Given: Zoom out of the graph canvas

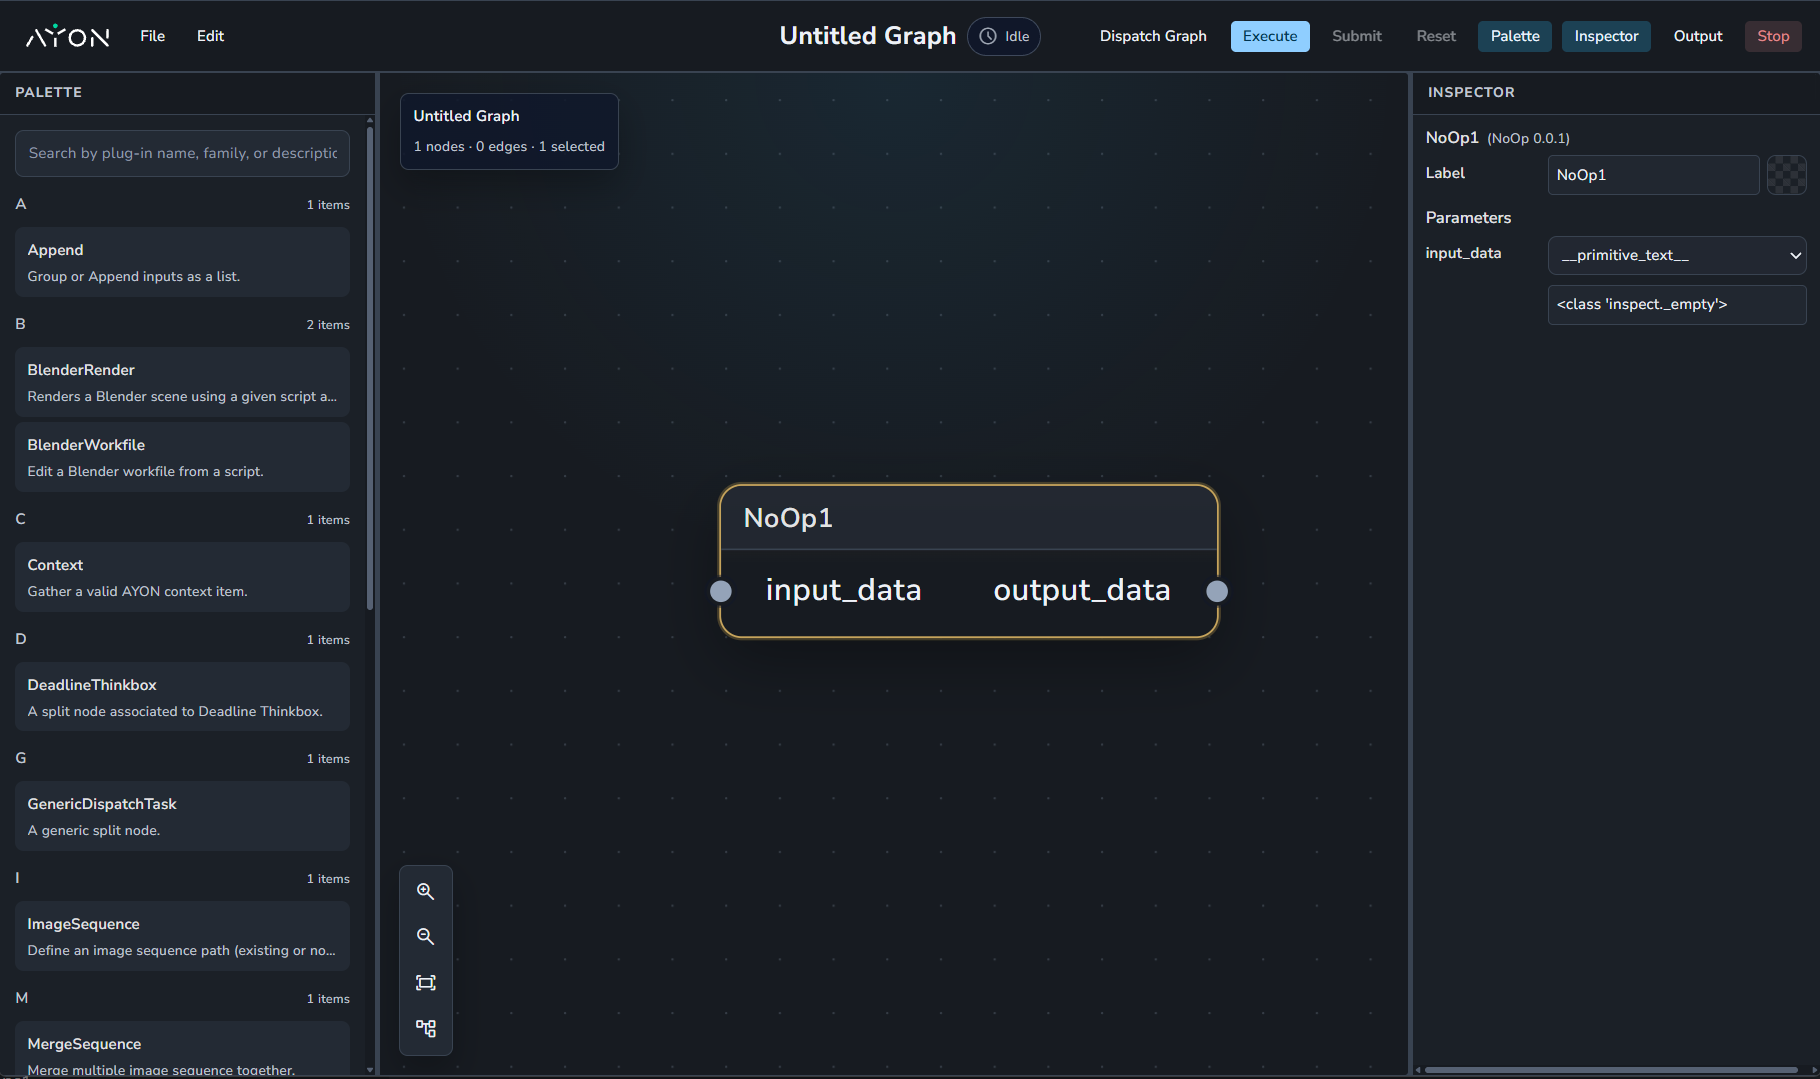Looking at the screenshot, I should (426, 937).
